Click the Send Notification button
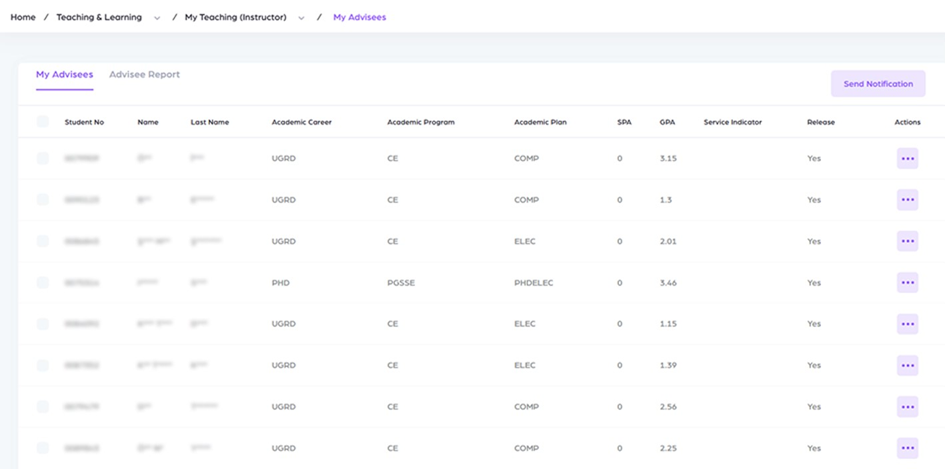The image size is (945, 469). 877,84
